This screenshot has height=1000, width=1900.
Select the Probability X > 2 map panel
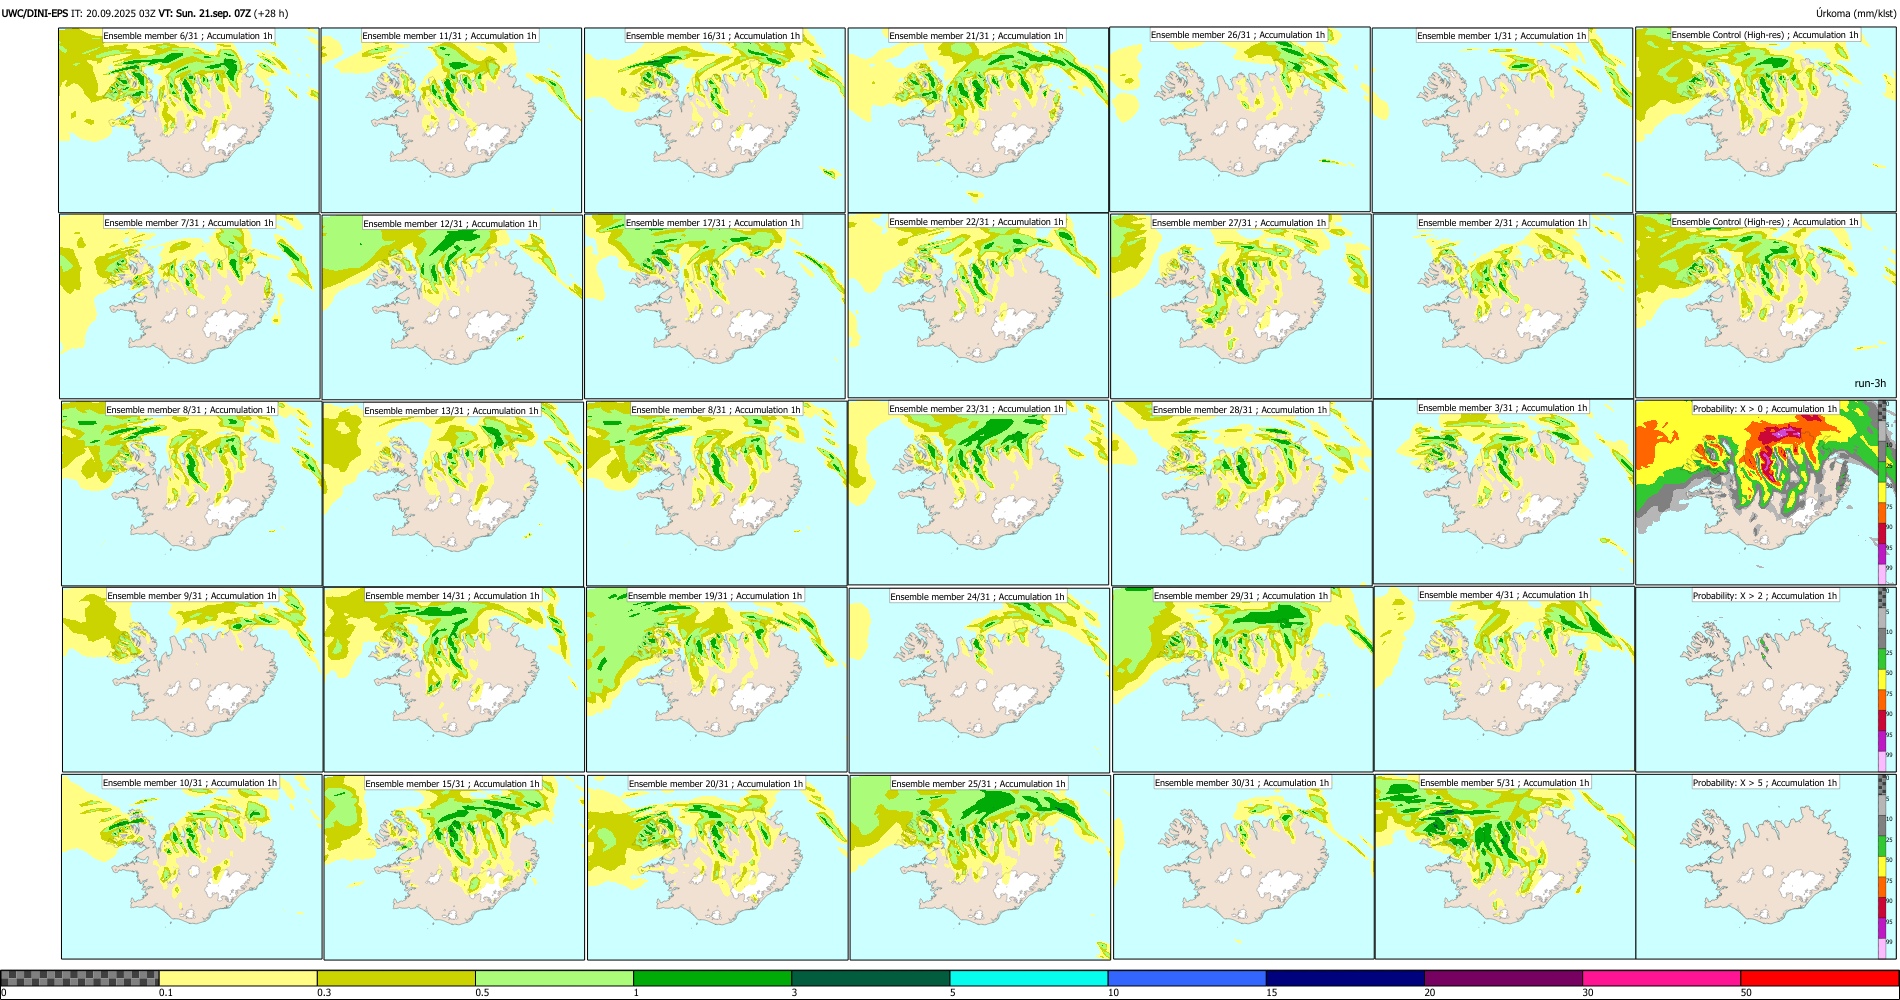1766,679
